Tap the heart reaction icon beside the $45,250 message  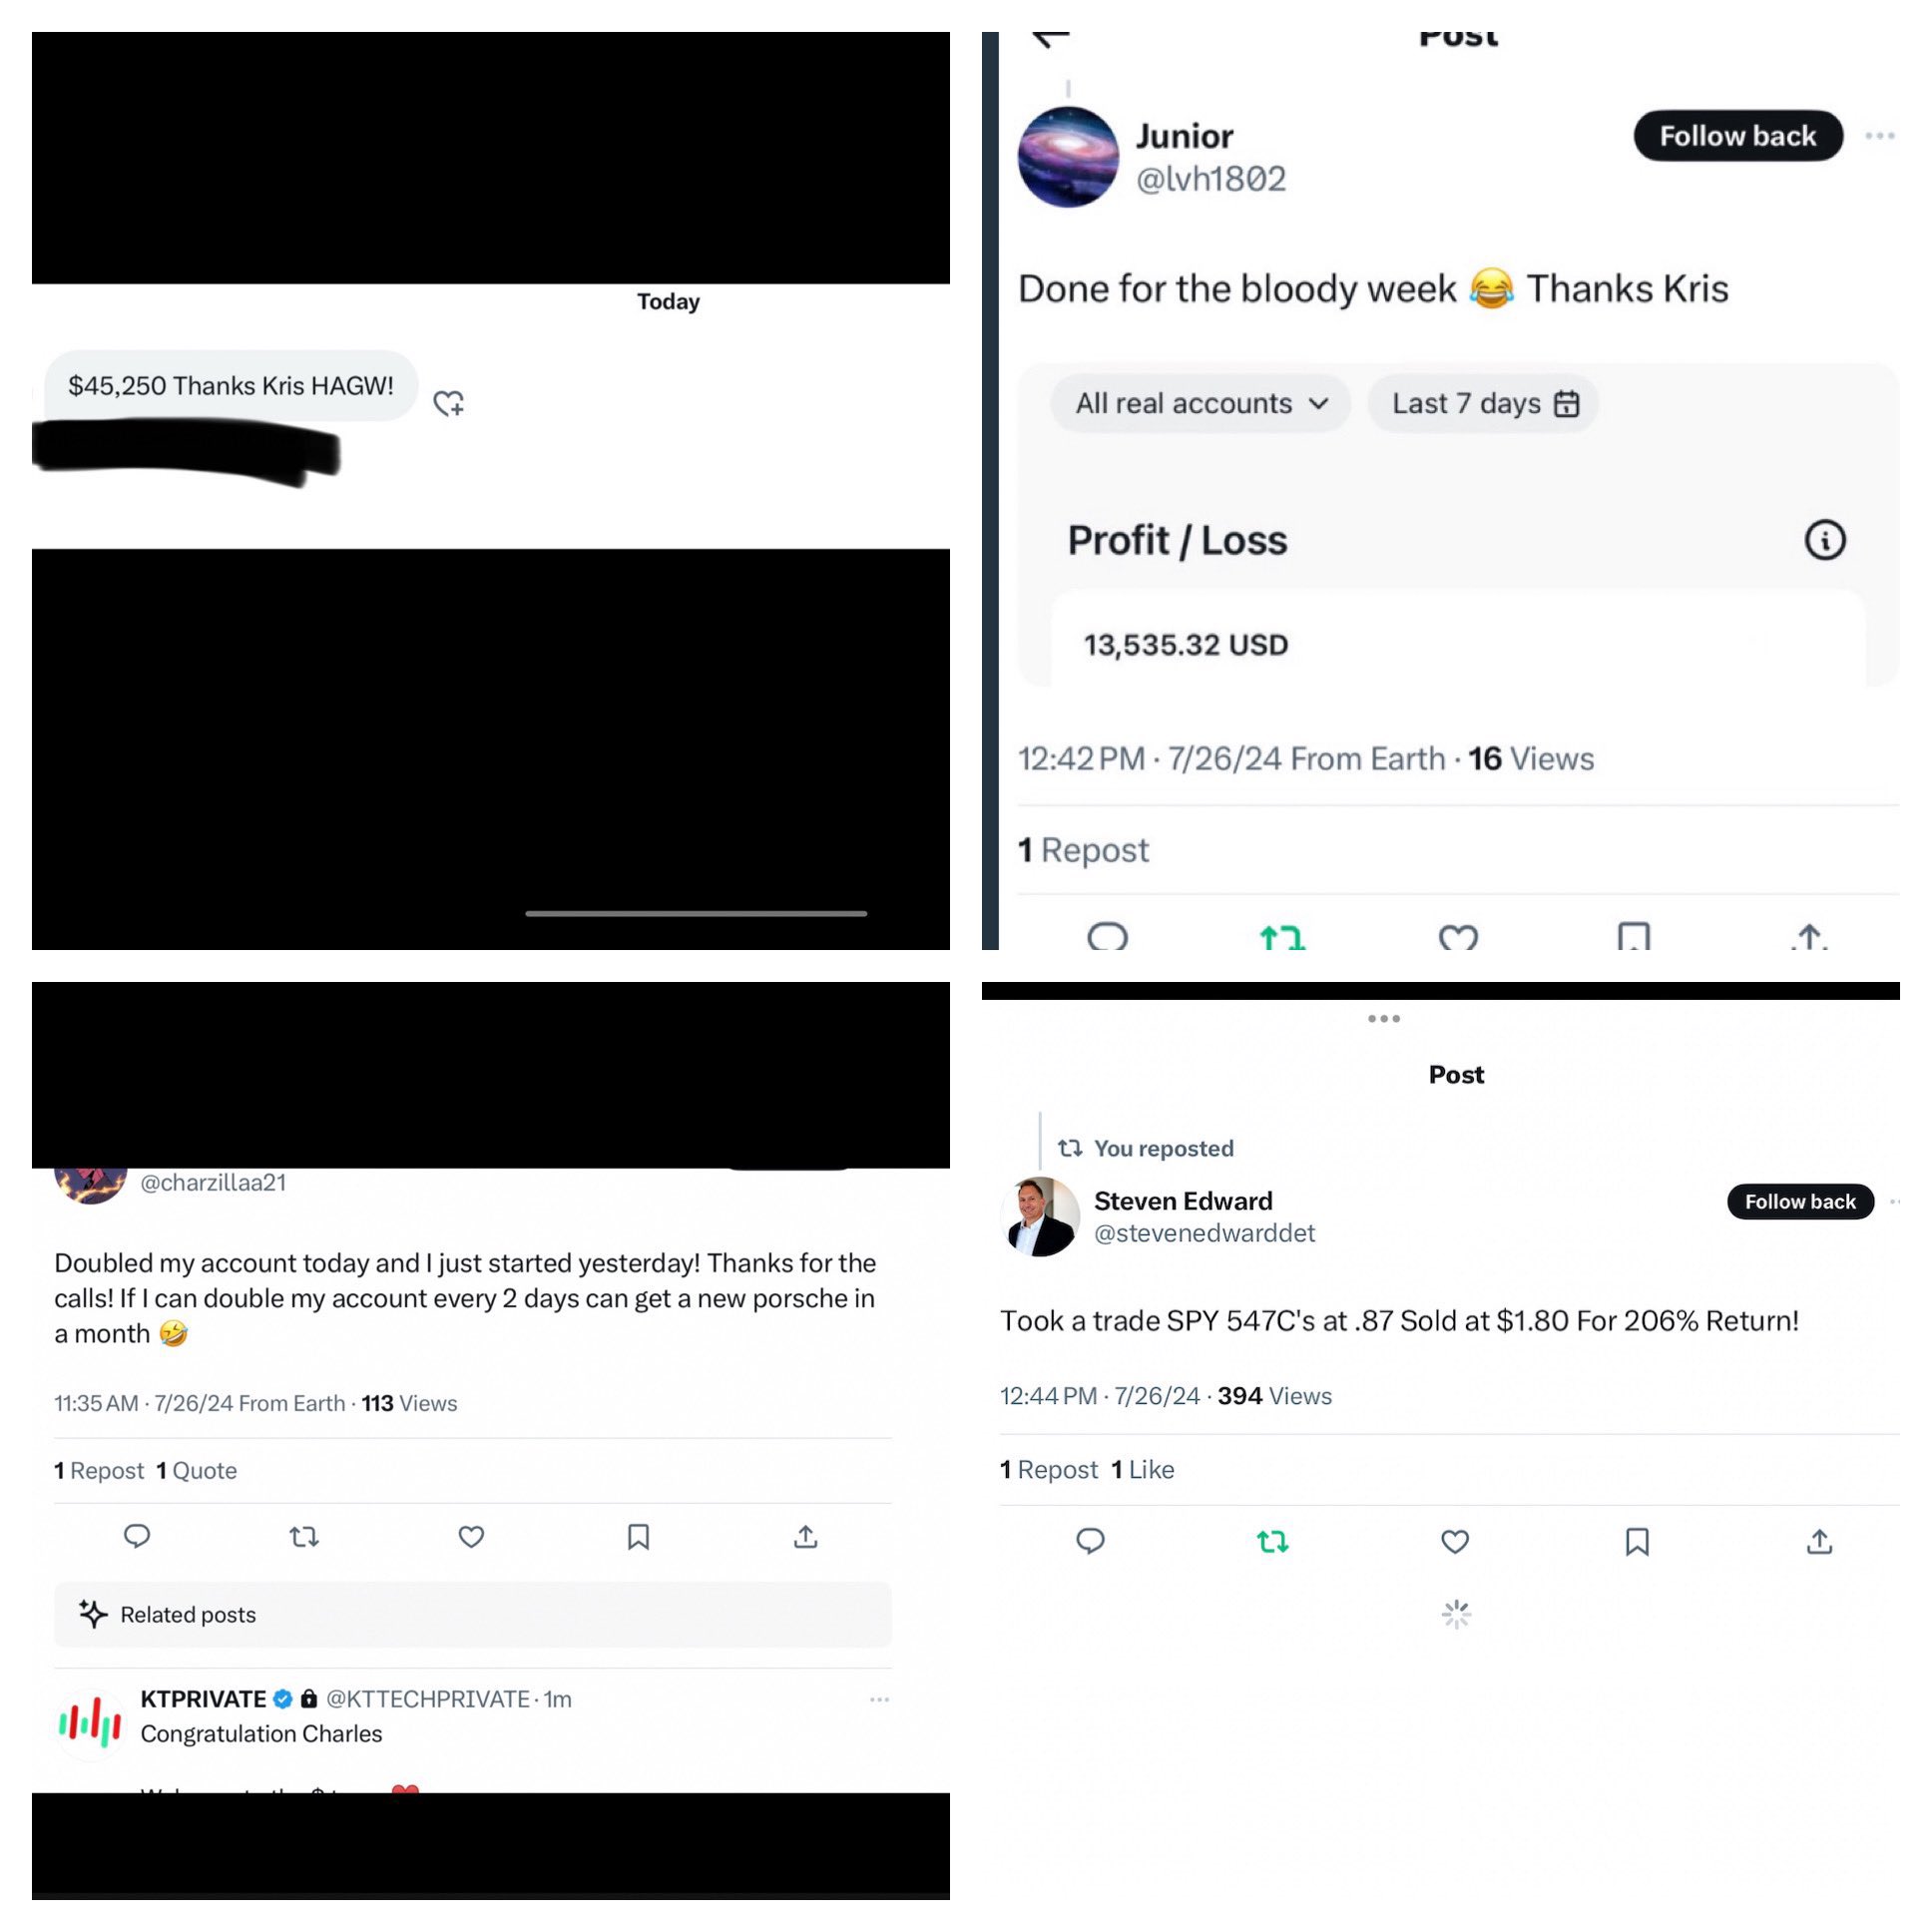[x=448, y=403]
